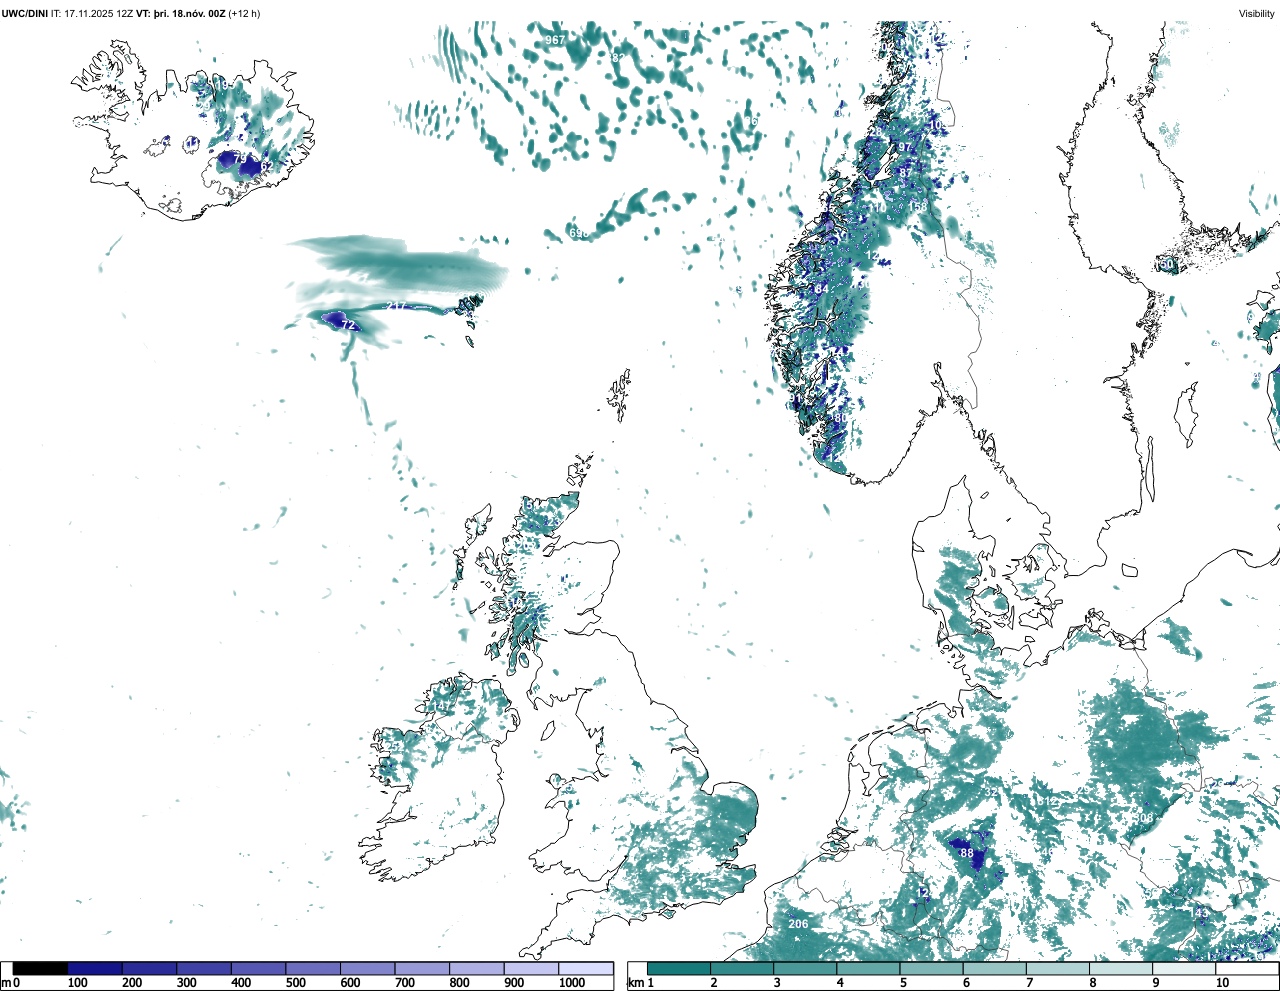Select the 300–400 m legend color
The width and height of the screenshot is (1280, 991).
click(x=204, y=969)
